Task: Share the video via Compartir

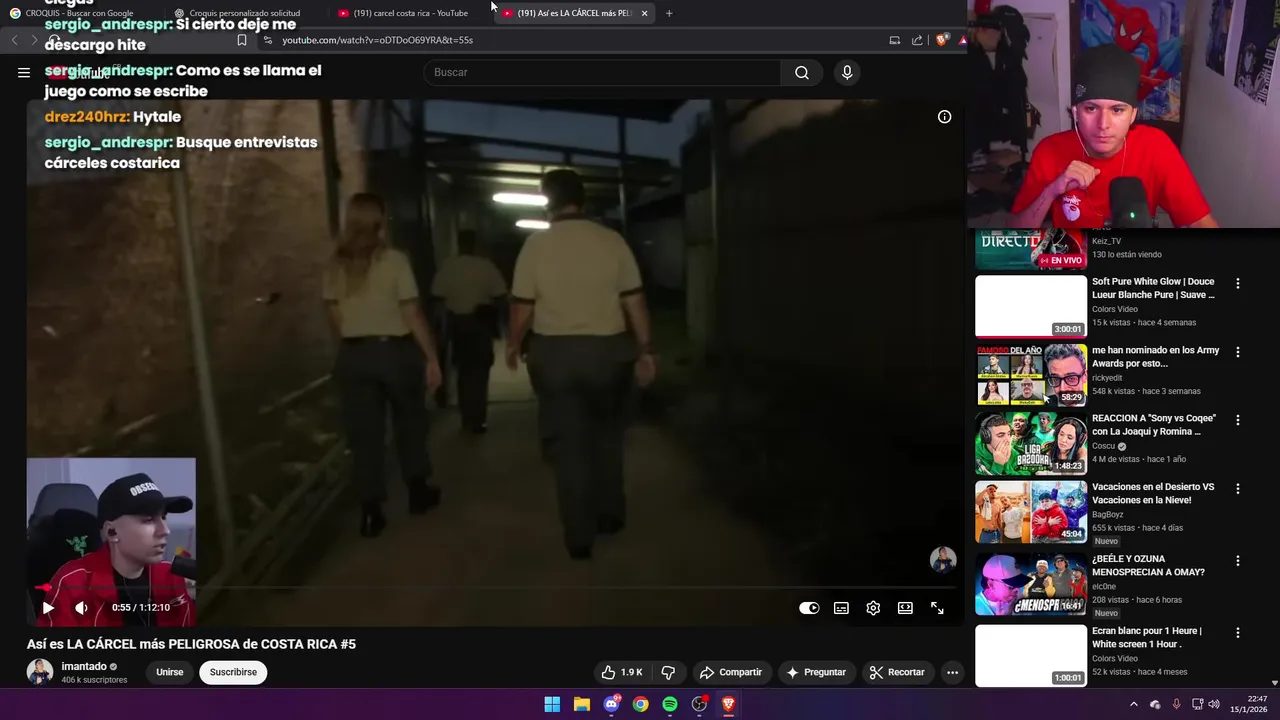Action: [731, 672]
